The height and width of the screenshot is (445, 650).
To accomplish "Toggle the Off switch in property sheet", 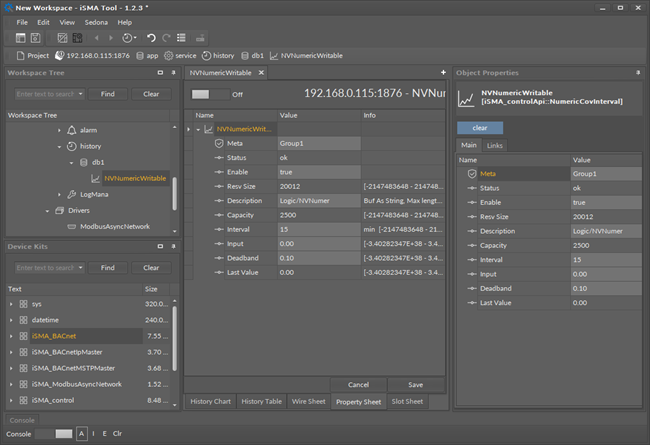I will coord(210,95).
